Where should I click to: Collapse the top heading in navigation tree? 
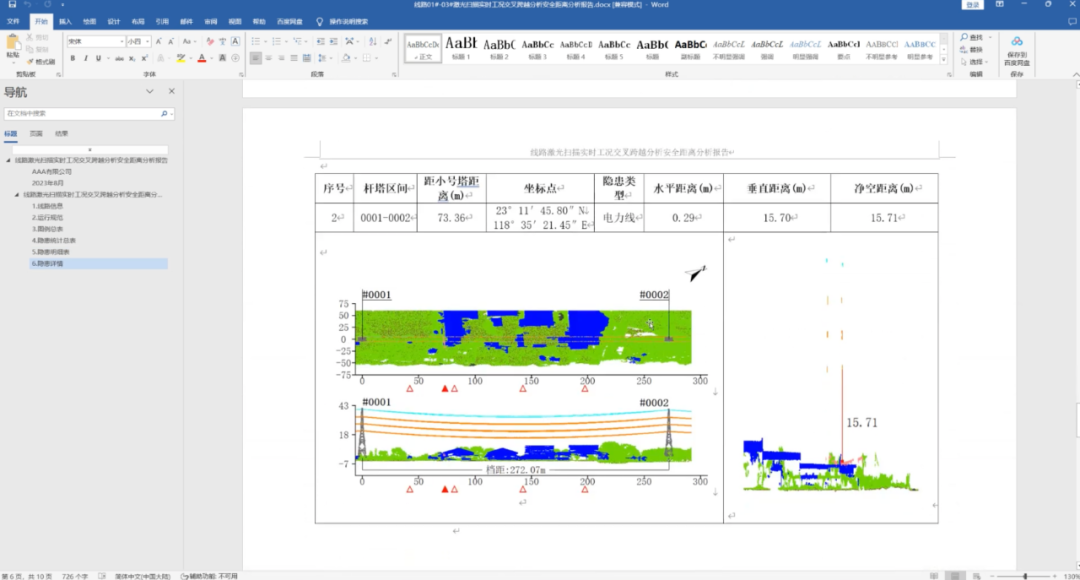[9, 160]
